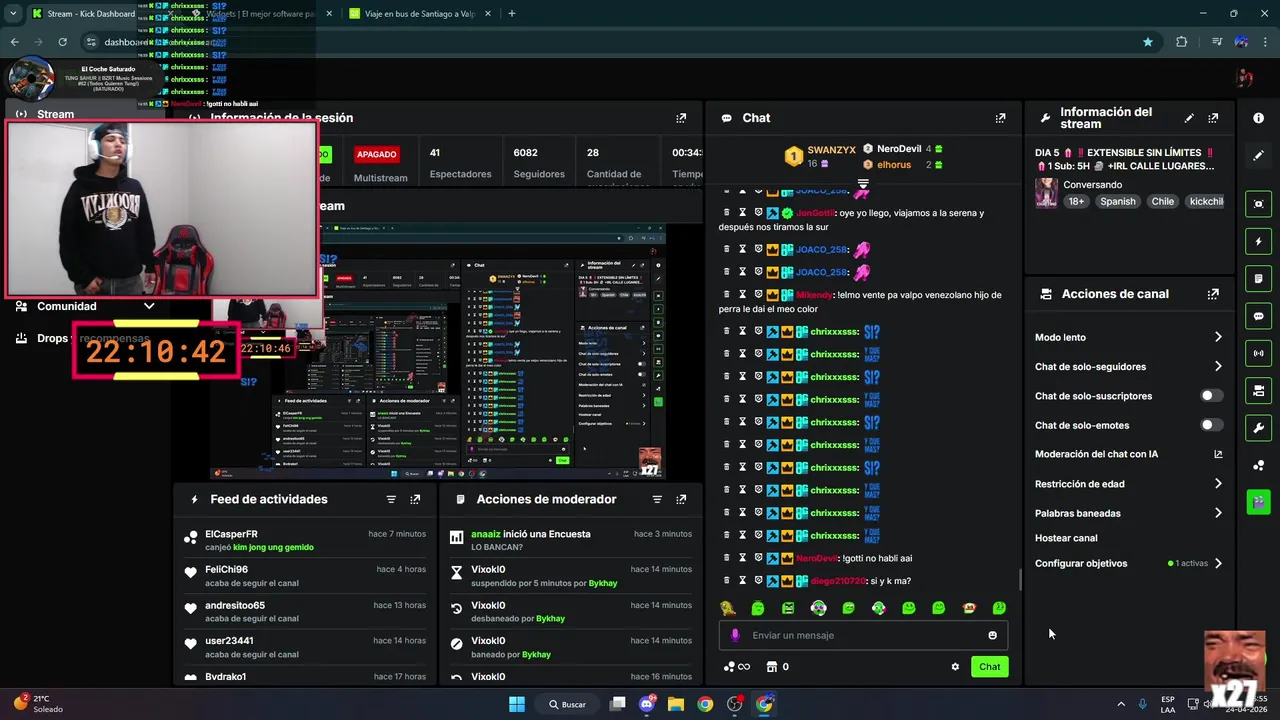Screen dimensions: 1280x720
Task: Open Moderación del chat con IA external link
Action: (x=1218, y=454)
